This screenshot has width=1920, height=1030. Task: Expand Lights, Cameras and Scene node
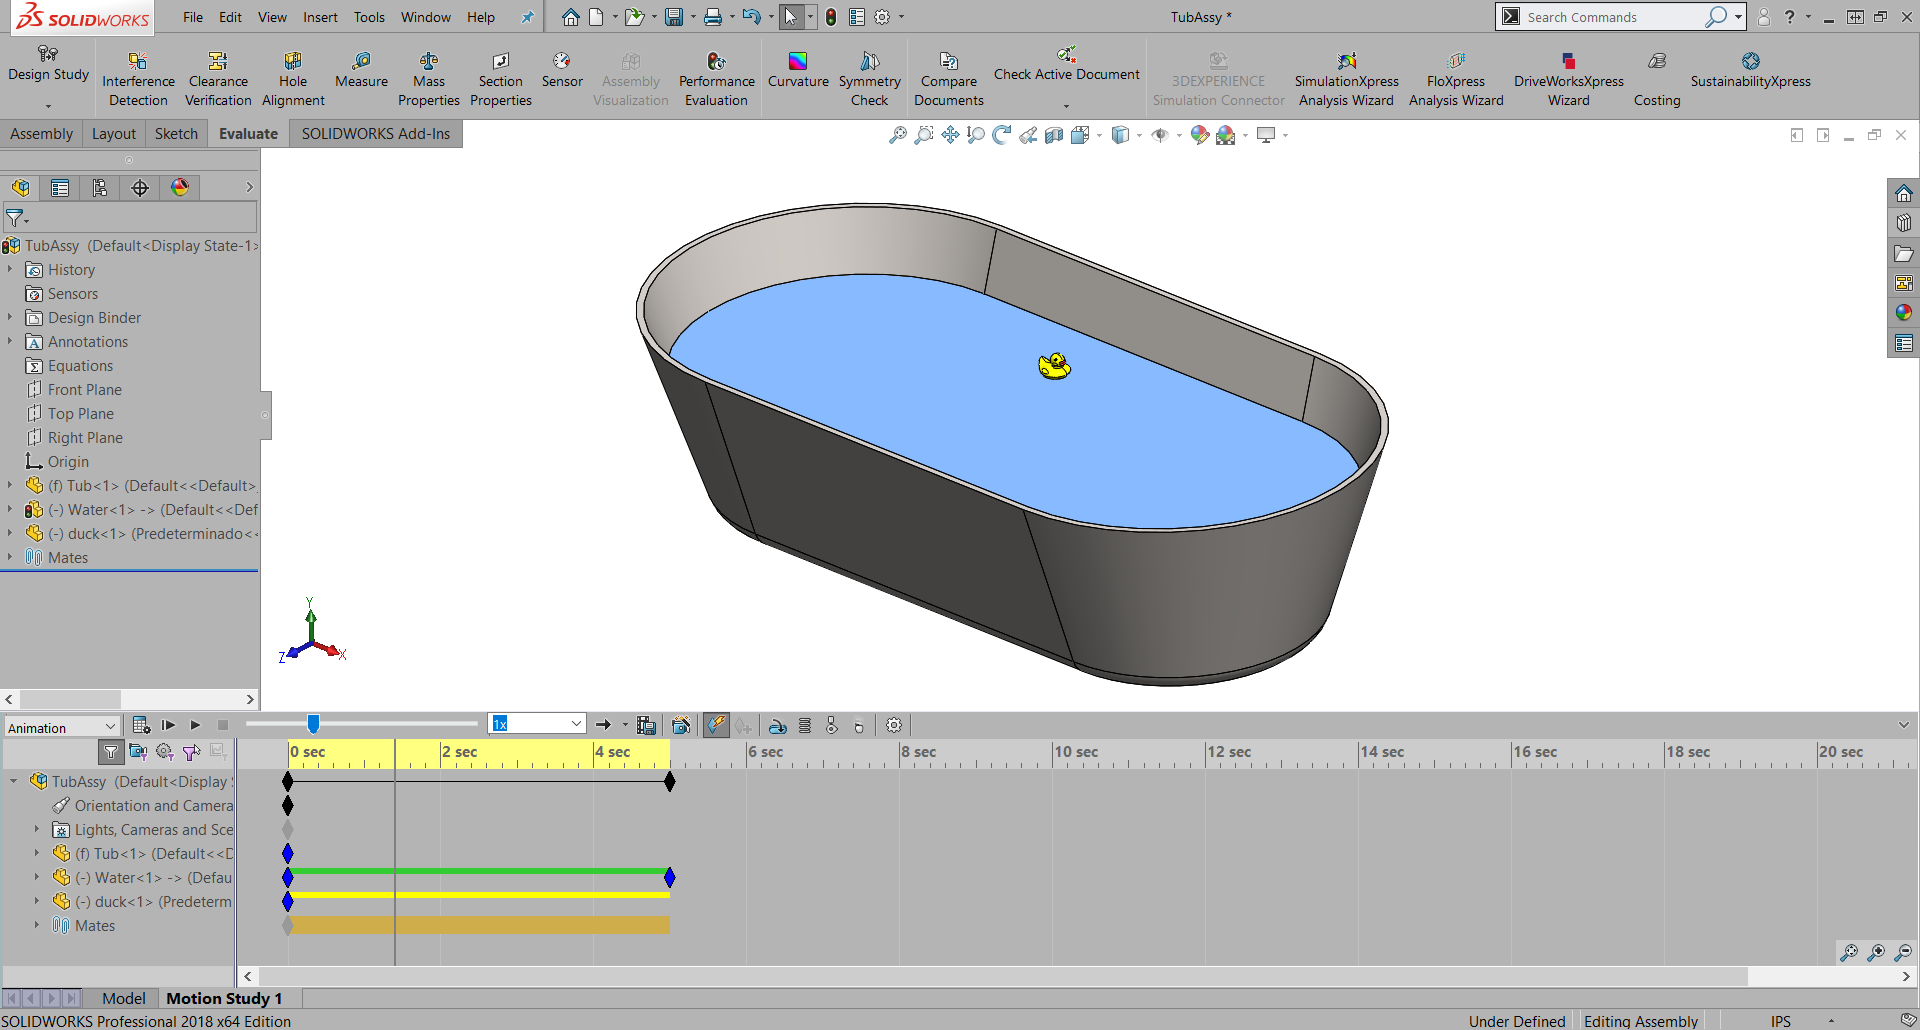tap(37, 829)
